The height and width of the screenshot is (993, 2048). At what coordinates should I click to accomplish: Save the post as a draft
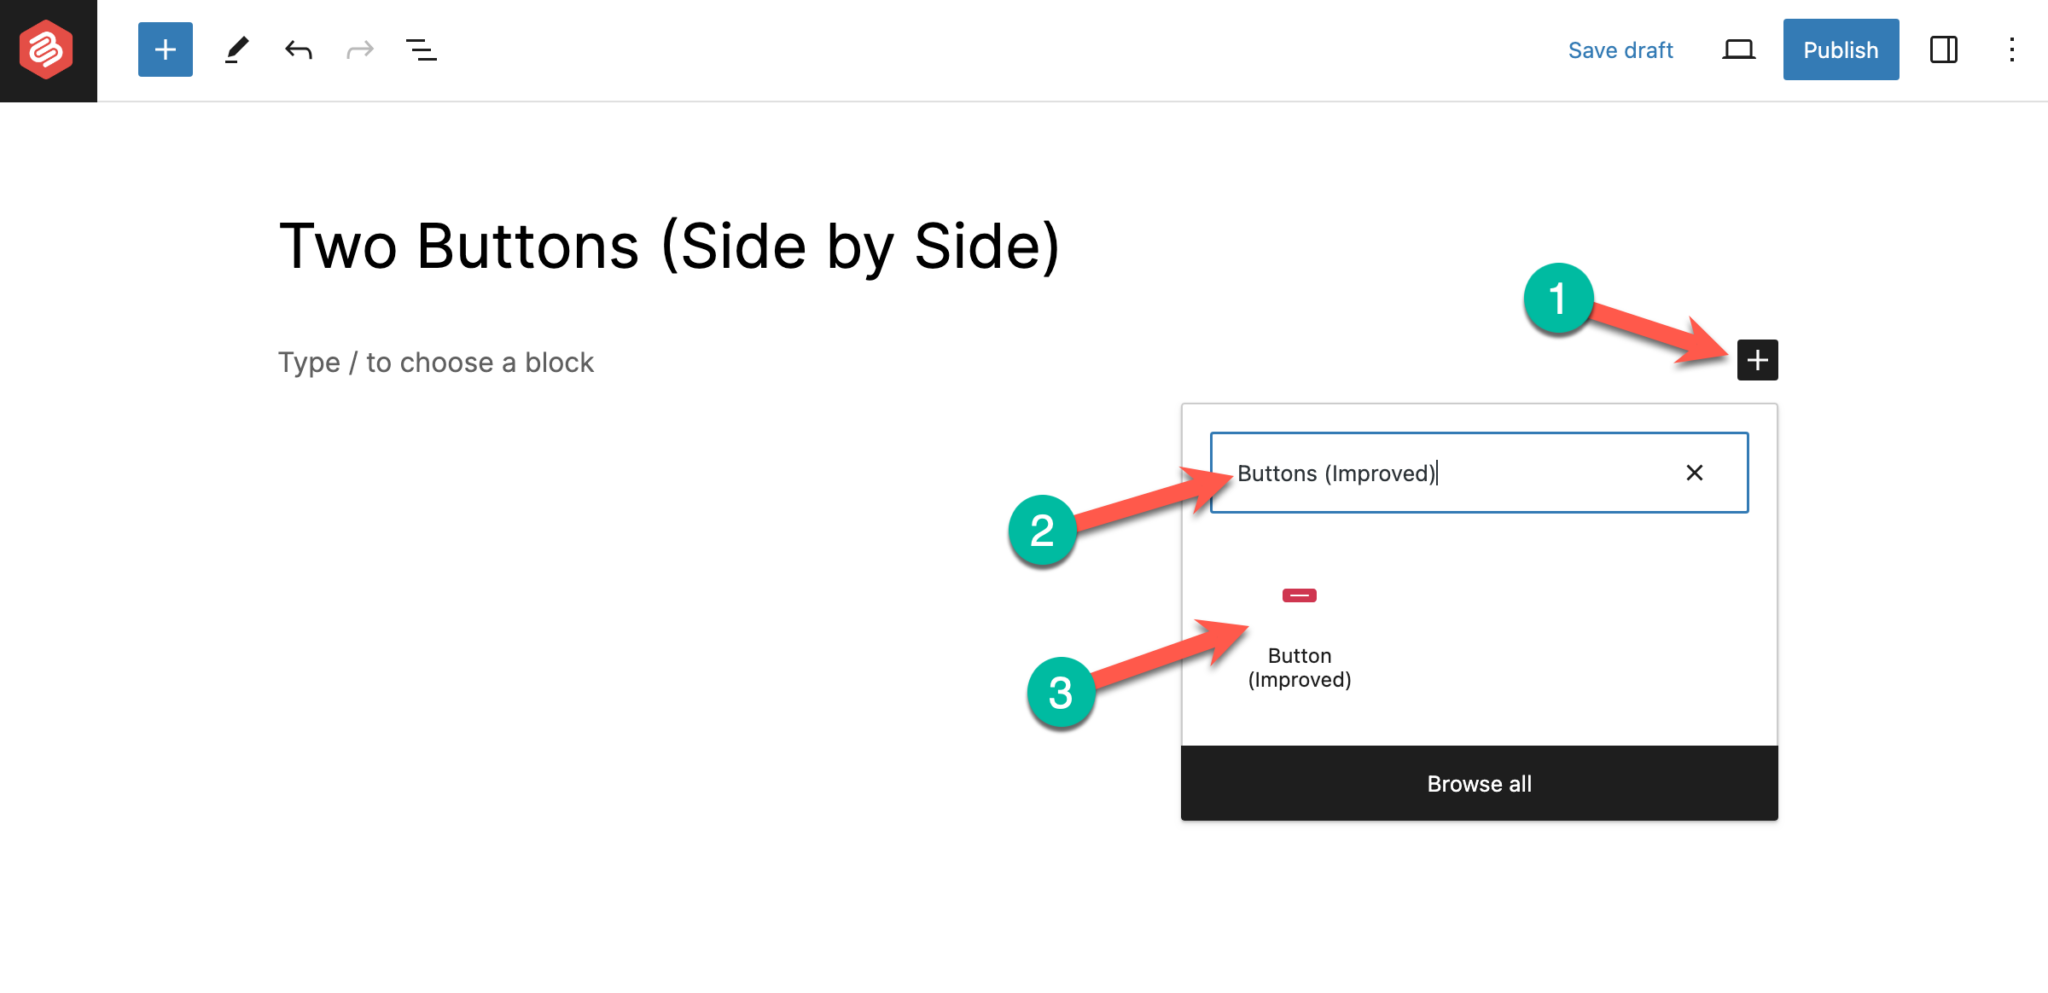(x=1620, y=49)
